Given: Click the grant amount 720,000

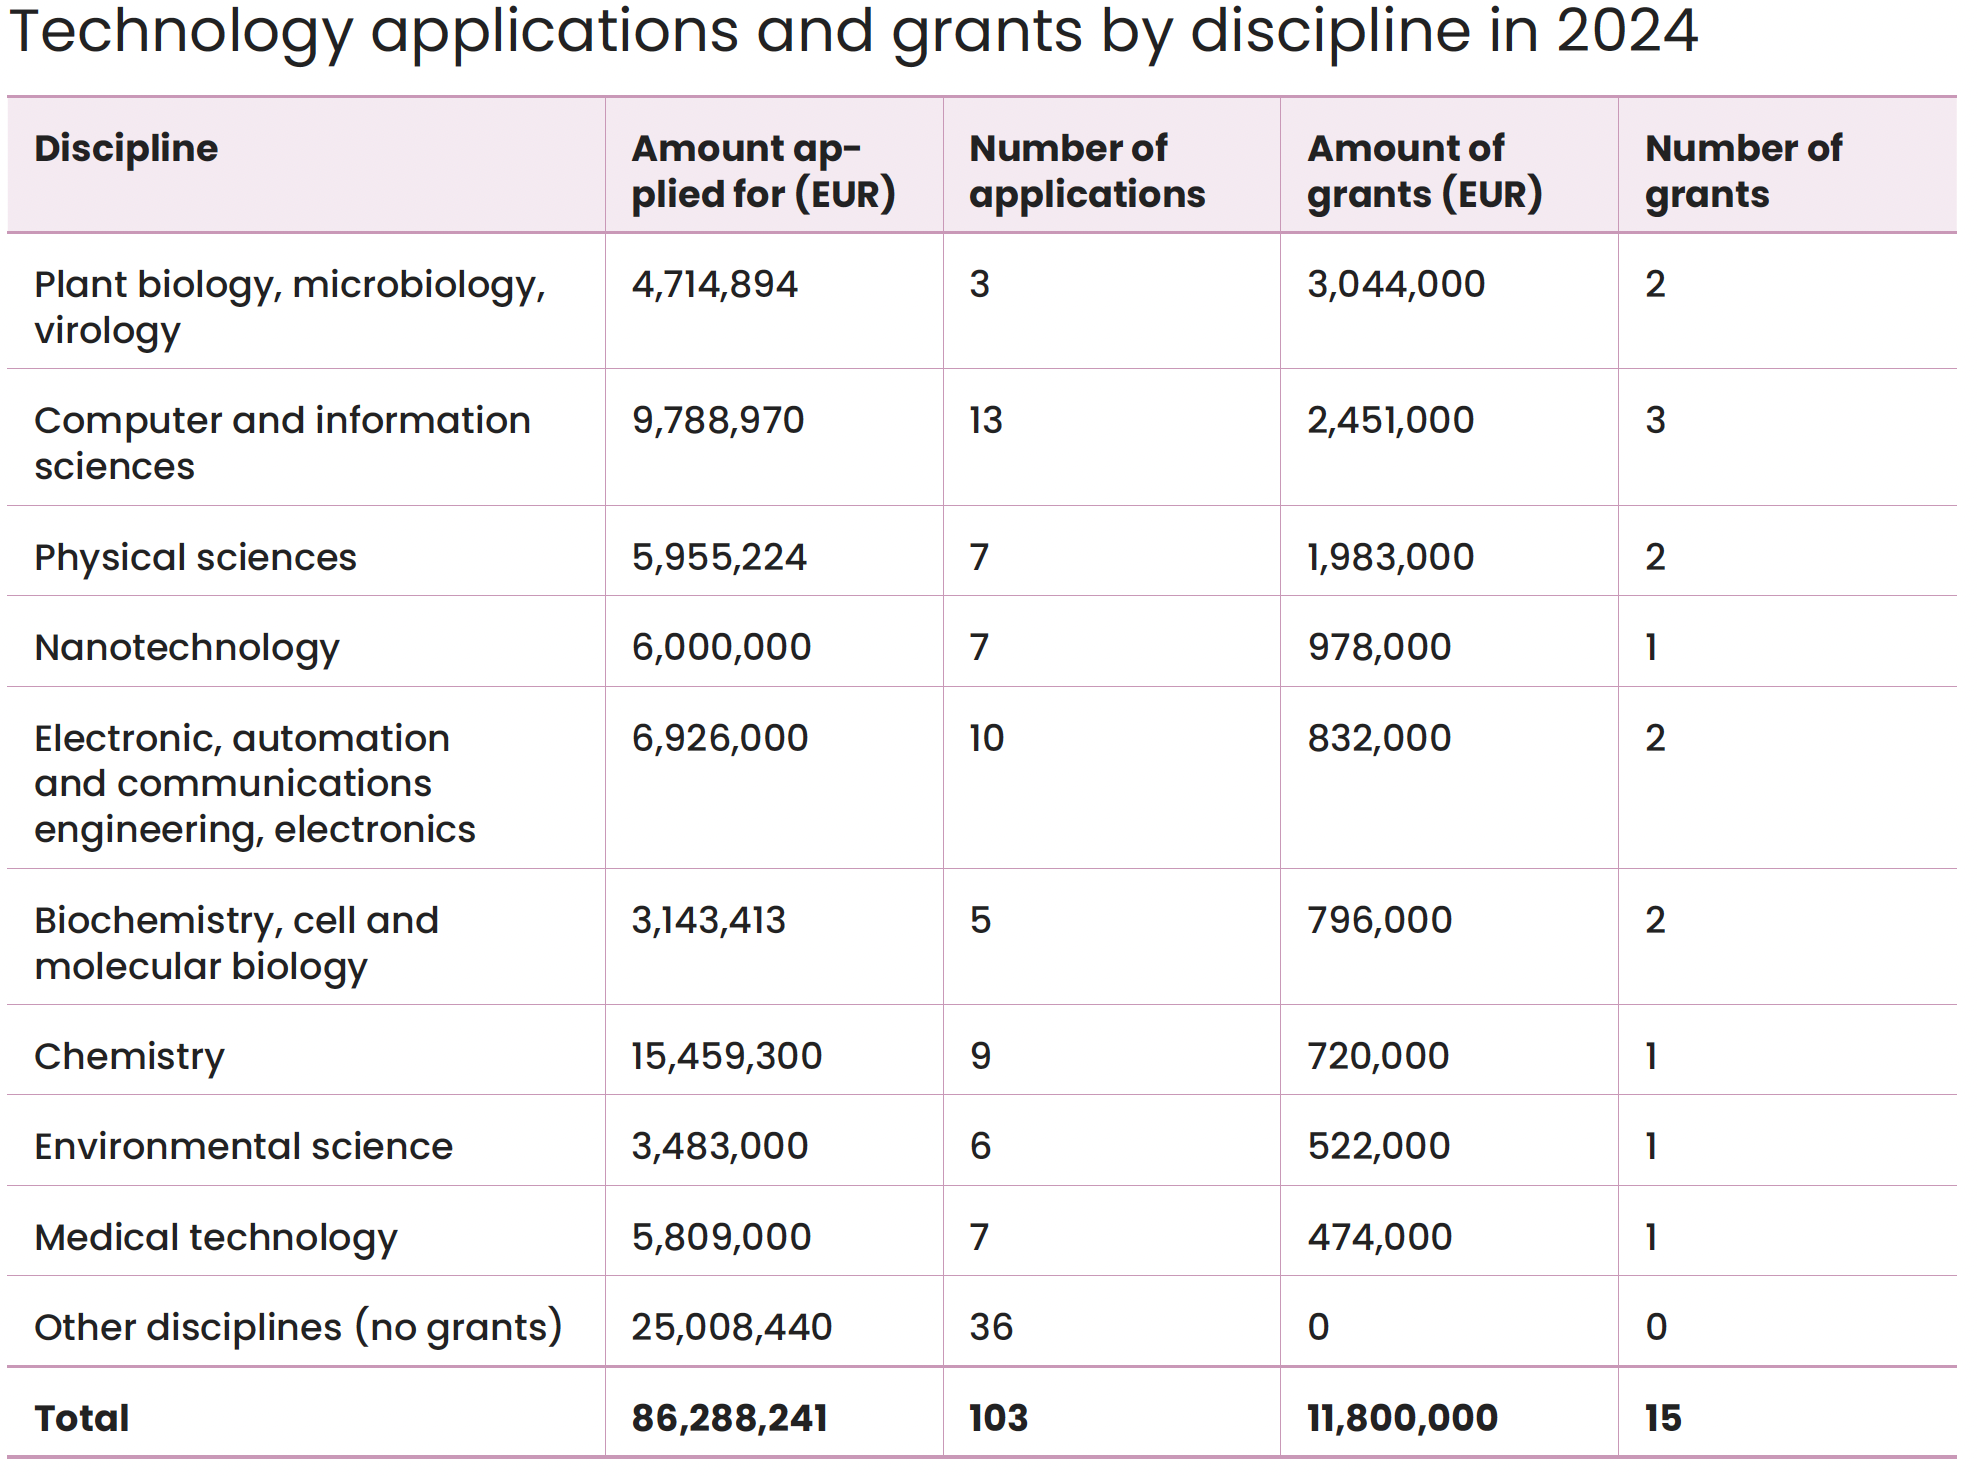Looking at the screenshot, I should [1378, 1057].
